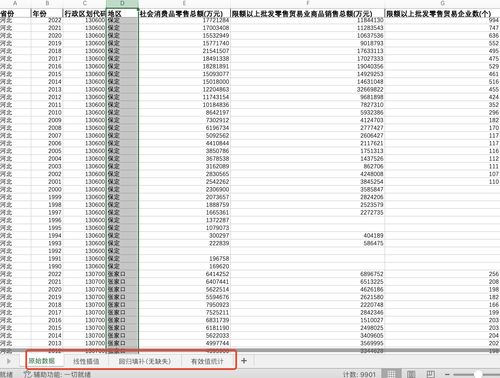Viewport: 500px width, 378px height.
Task: Select the cell with value 2306900
Action: (x=184, y=189)
